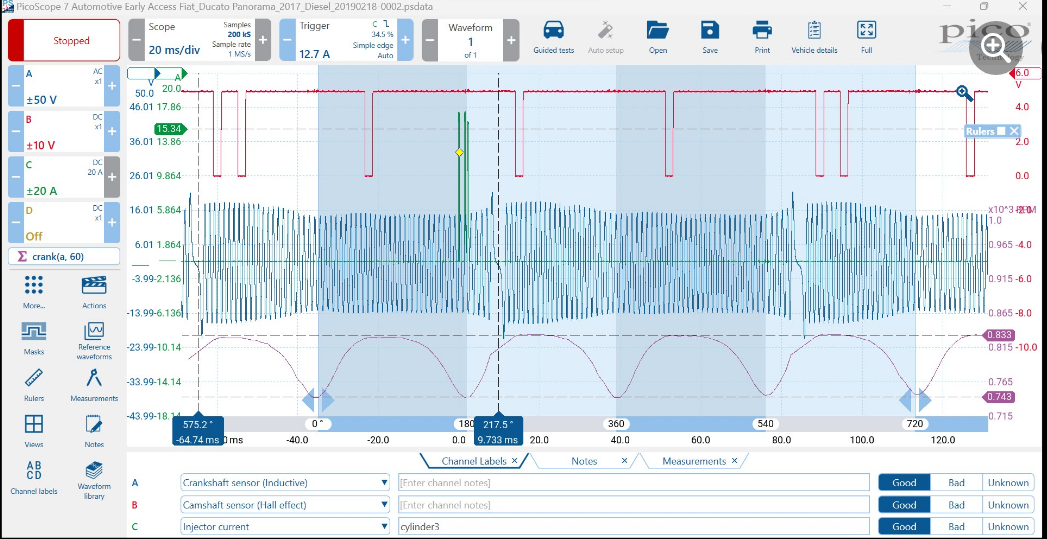Image resolution: width=1047 pixels, height=539 pixels.
Task: Open Channel A ±50 V settings
Action: coord(64,86)
